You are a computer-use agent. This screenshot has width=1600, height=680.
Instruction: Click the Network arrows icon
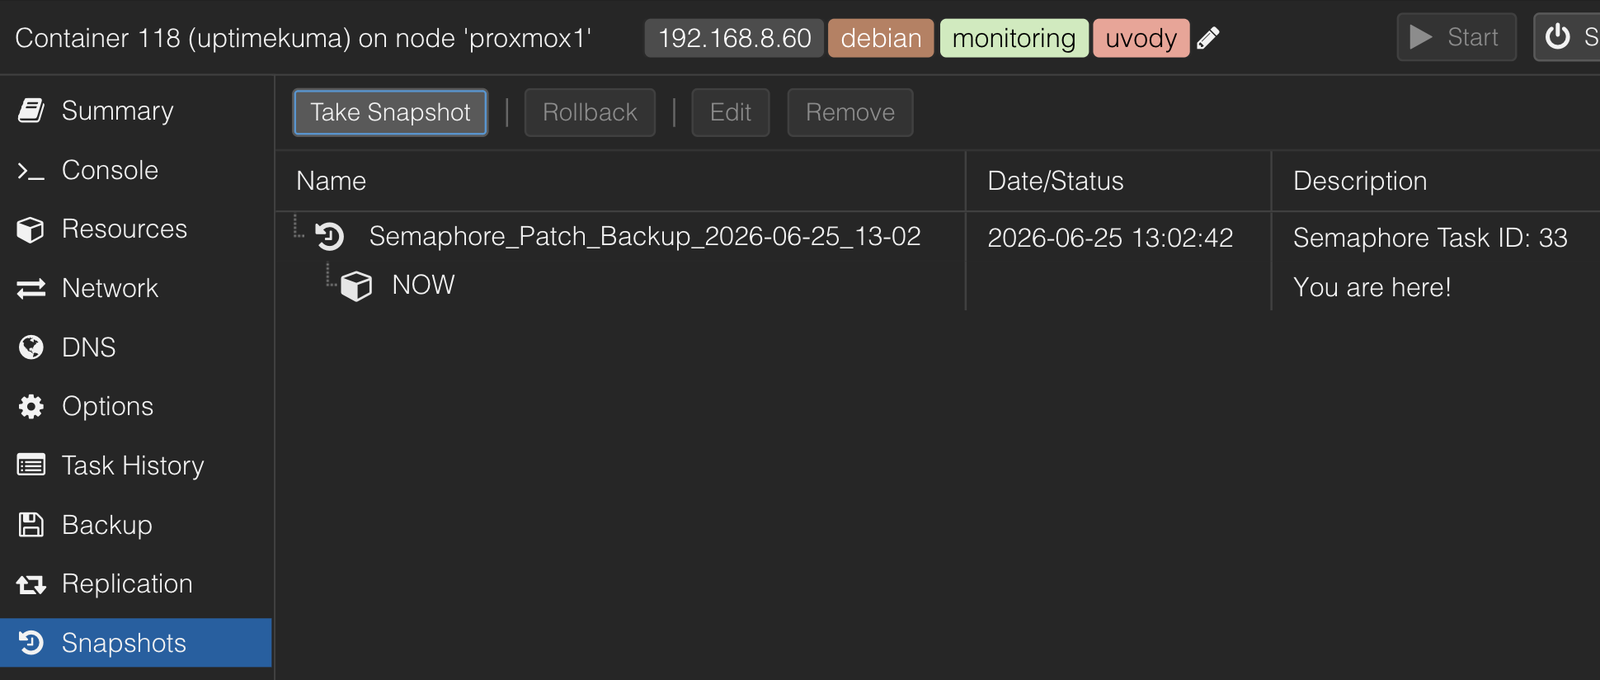pyautogui.click(x=31, y=289)
